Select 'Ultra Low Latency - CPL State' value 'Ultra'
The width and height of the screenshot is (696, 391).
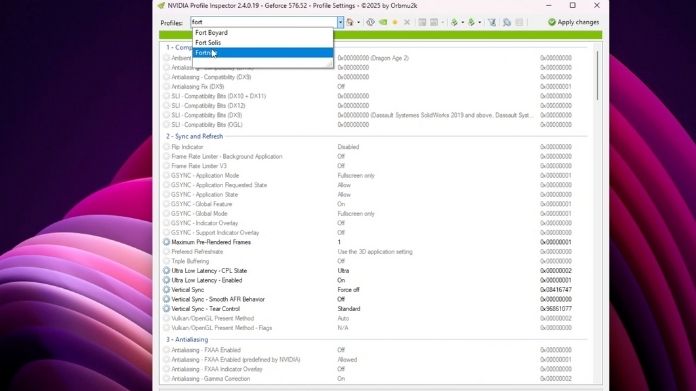343,271
